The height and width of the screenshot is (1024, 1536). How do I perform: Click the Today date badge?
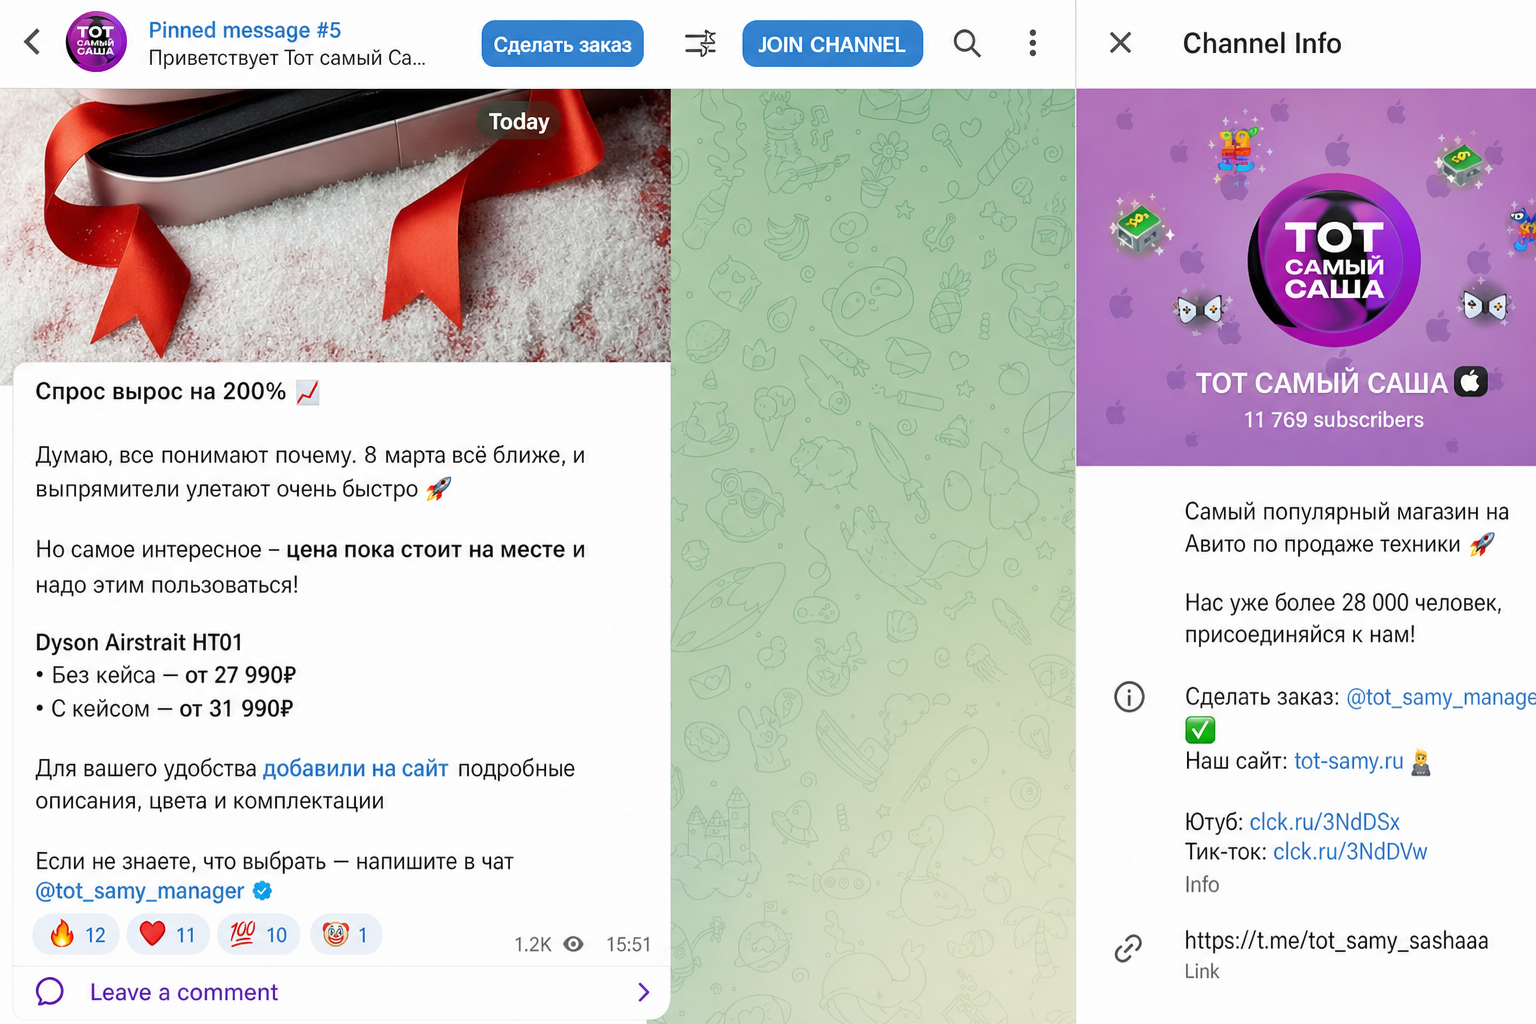click(519, 122)
